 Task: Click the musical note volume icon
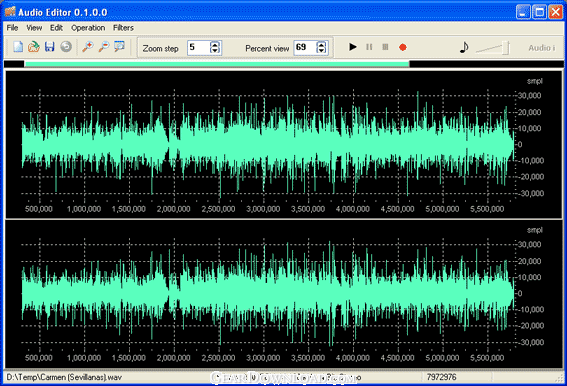[464, 47]
